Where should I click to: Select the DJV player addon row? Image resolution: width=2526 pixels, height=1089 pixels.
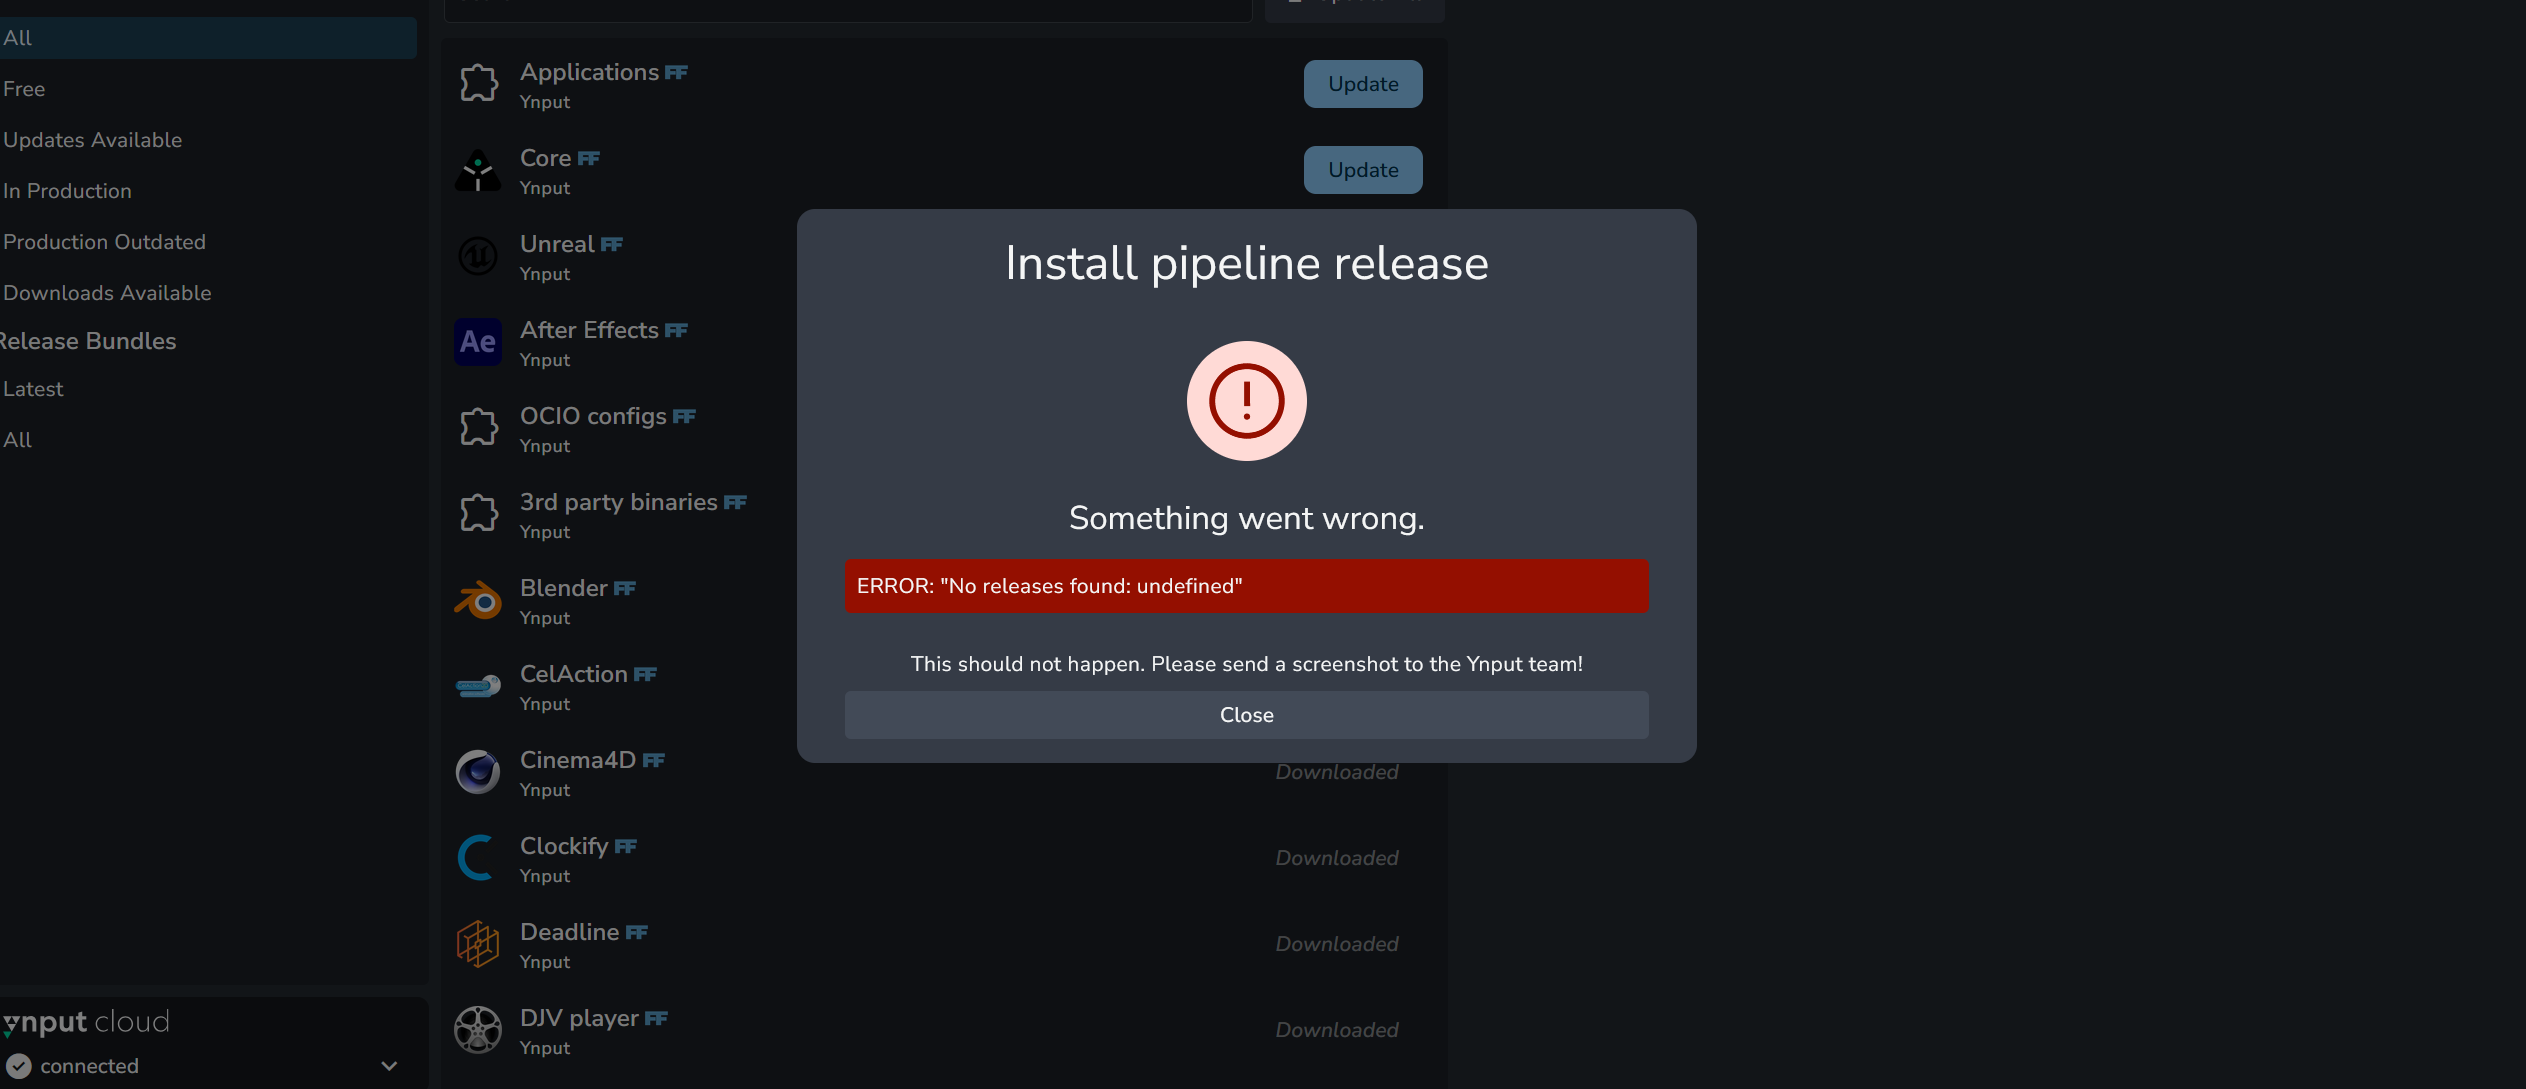[944, 1030]
